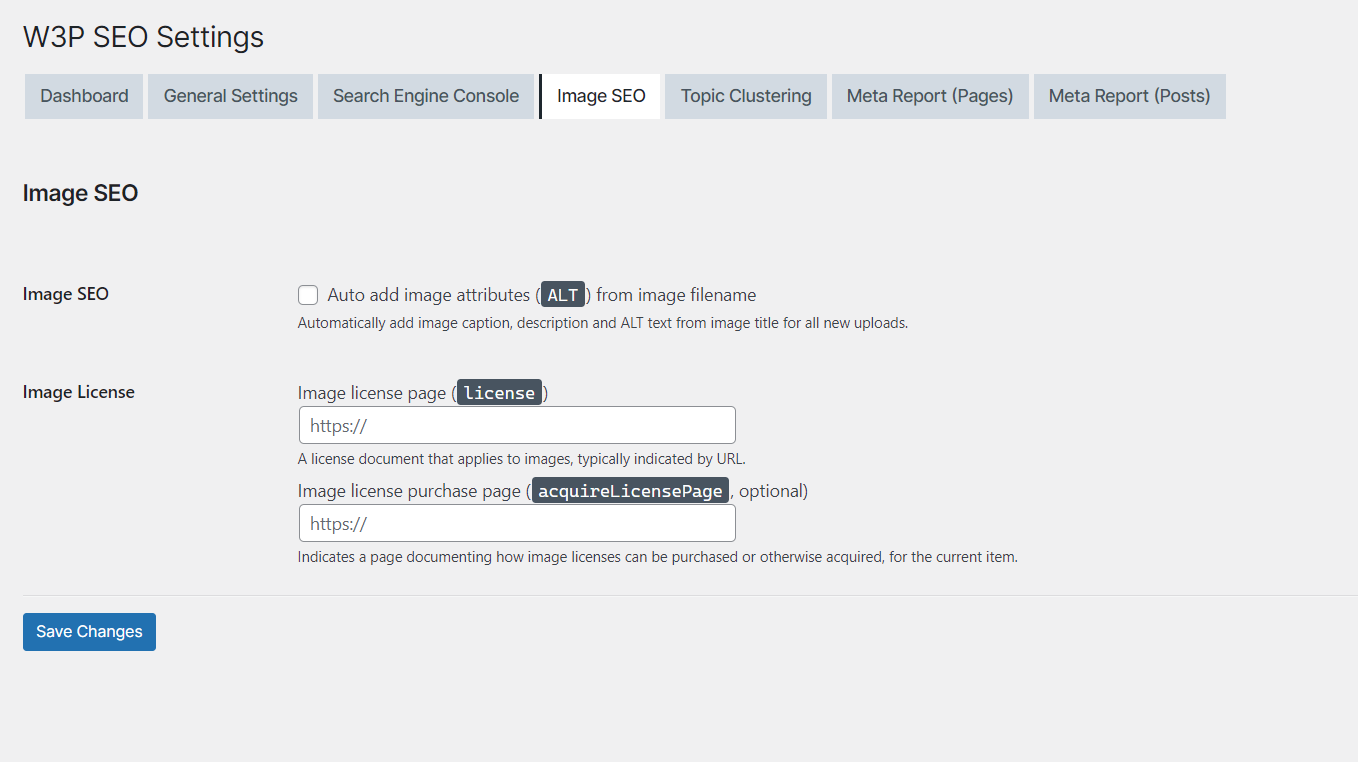
Task: Open the Dashboard tab
Action: (84, 96)
